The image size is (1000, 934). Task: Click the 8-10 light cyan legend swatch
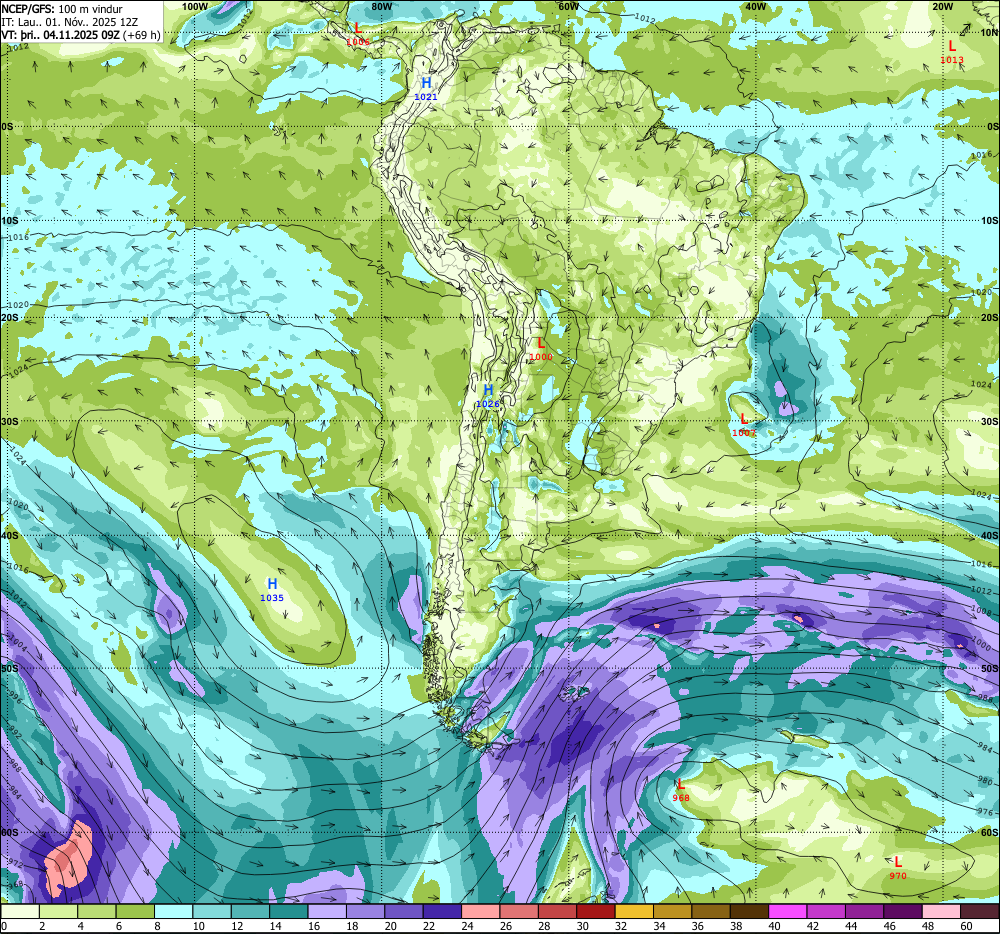(x=173, y=911)
